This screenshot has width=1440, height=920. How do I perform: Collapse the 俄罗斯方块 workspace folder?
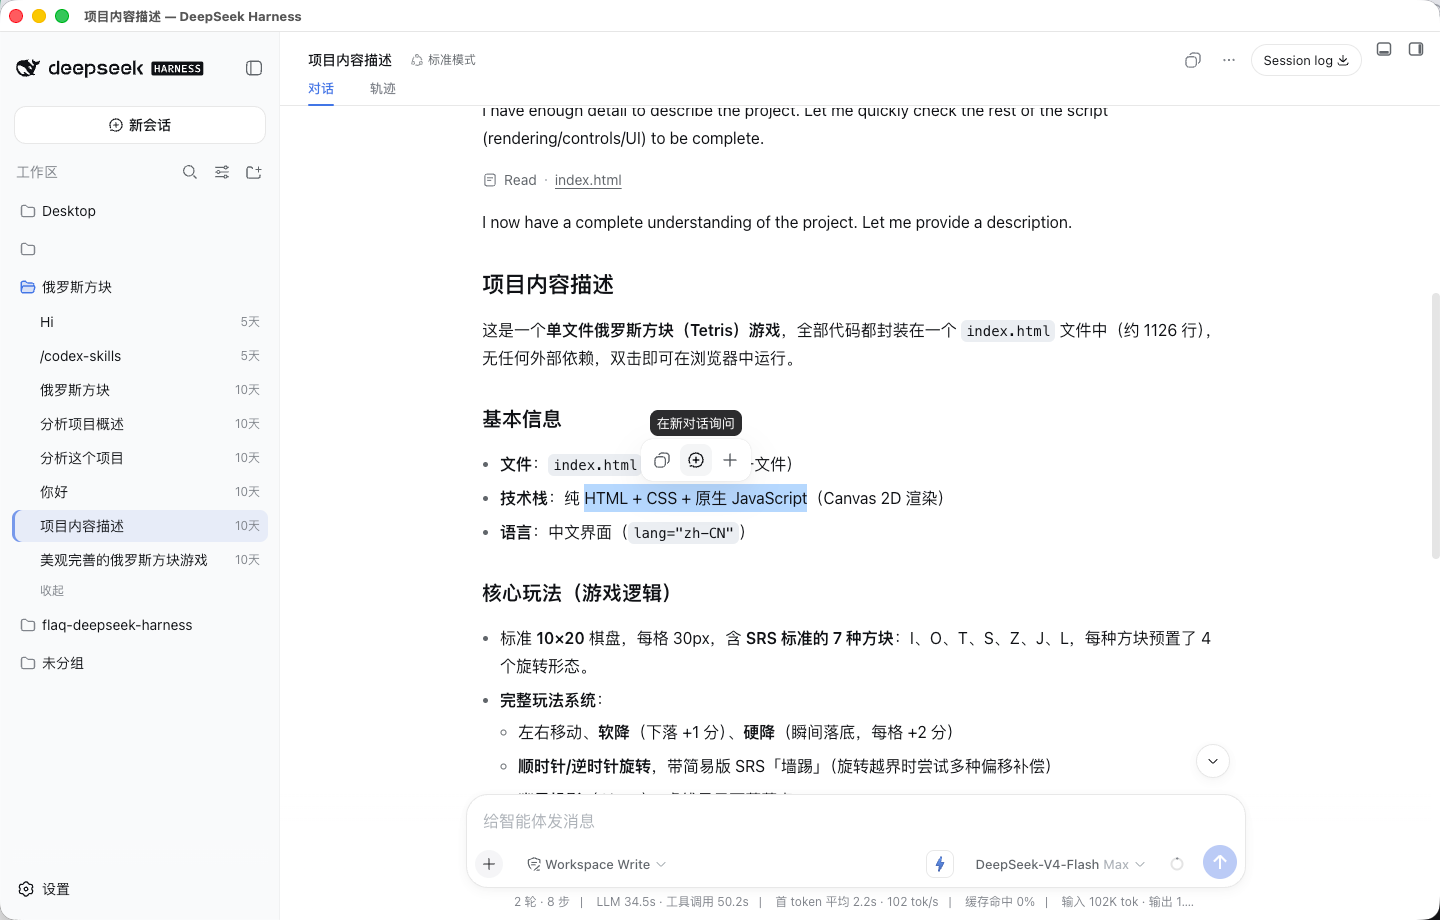pyautogui.click(x=140, y=287)
